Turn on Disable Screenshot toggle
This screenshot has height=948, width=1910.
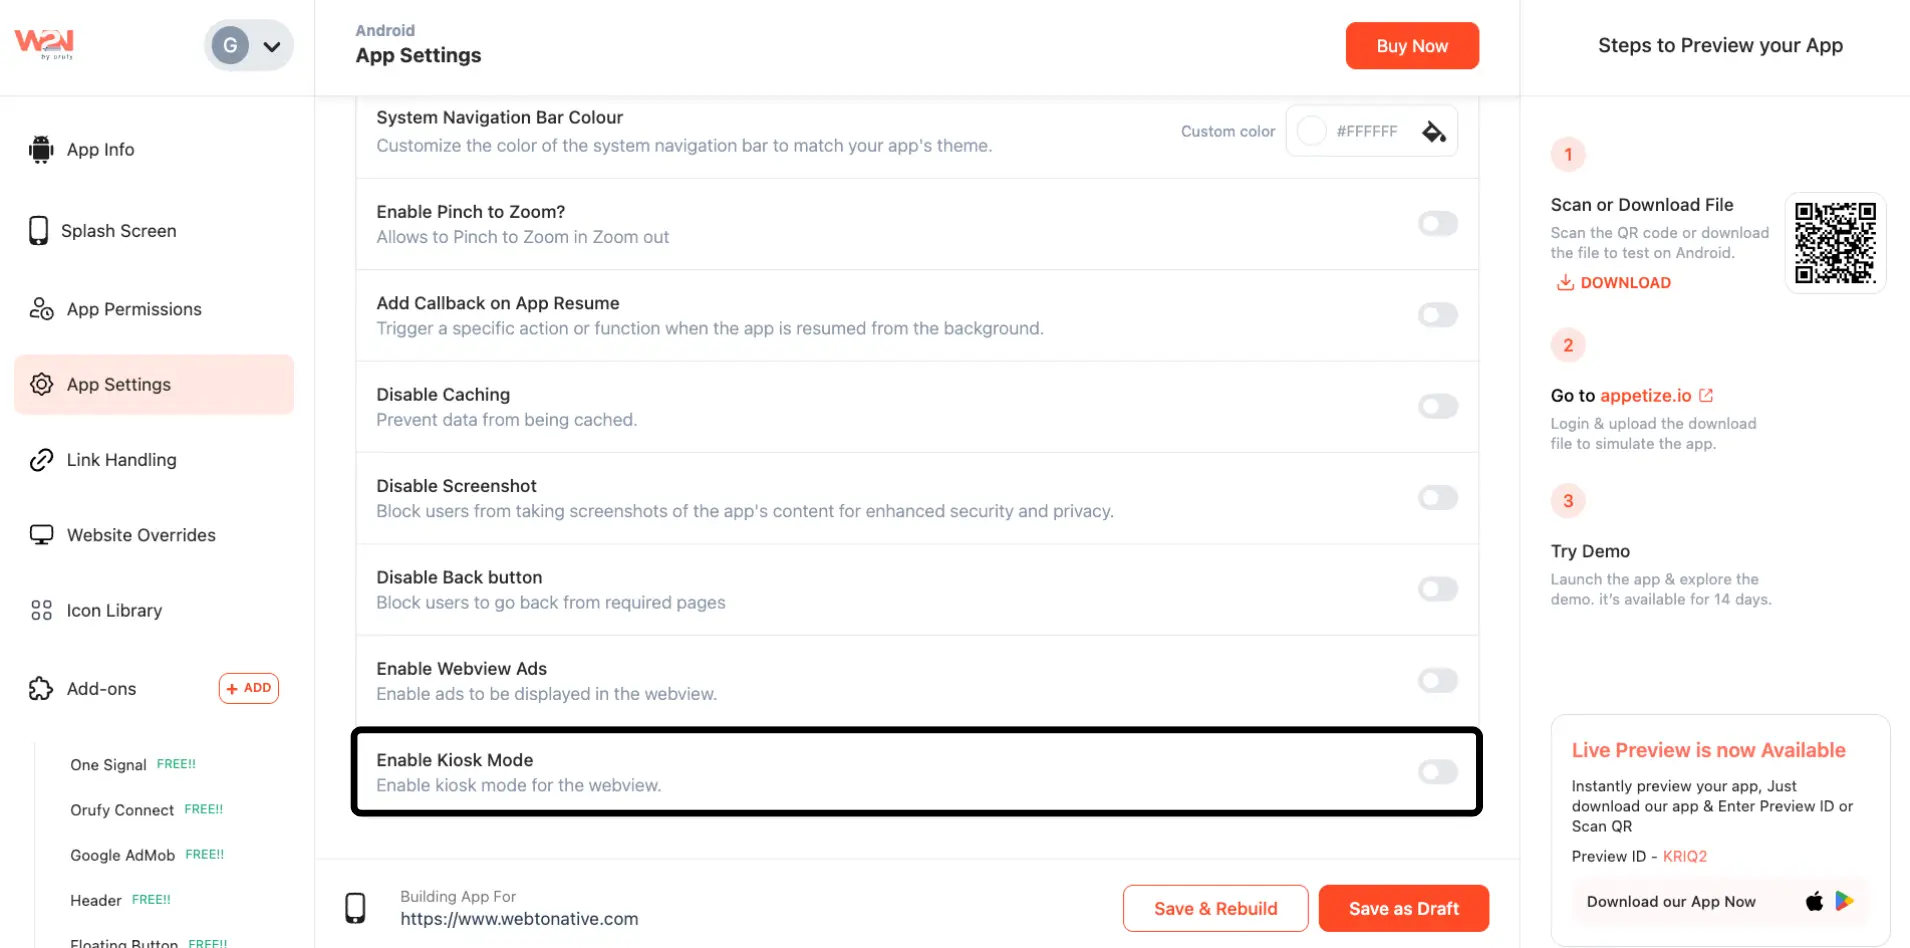(x=1437, y=498)
